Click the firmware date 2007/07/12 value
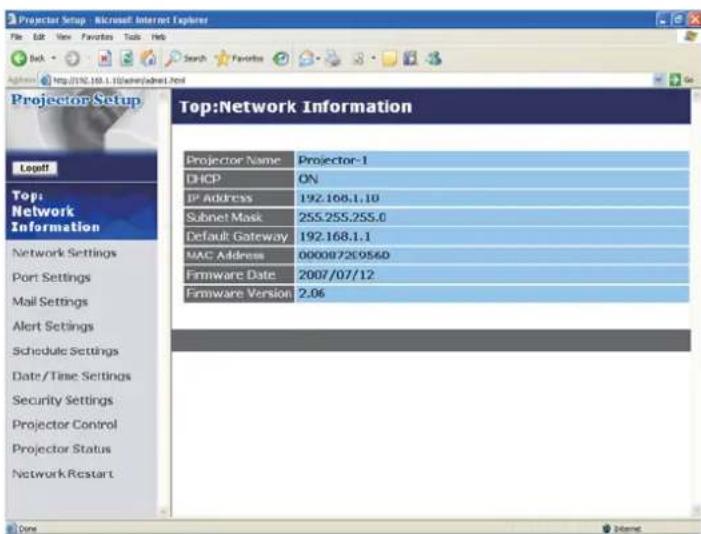 336,275
